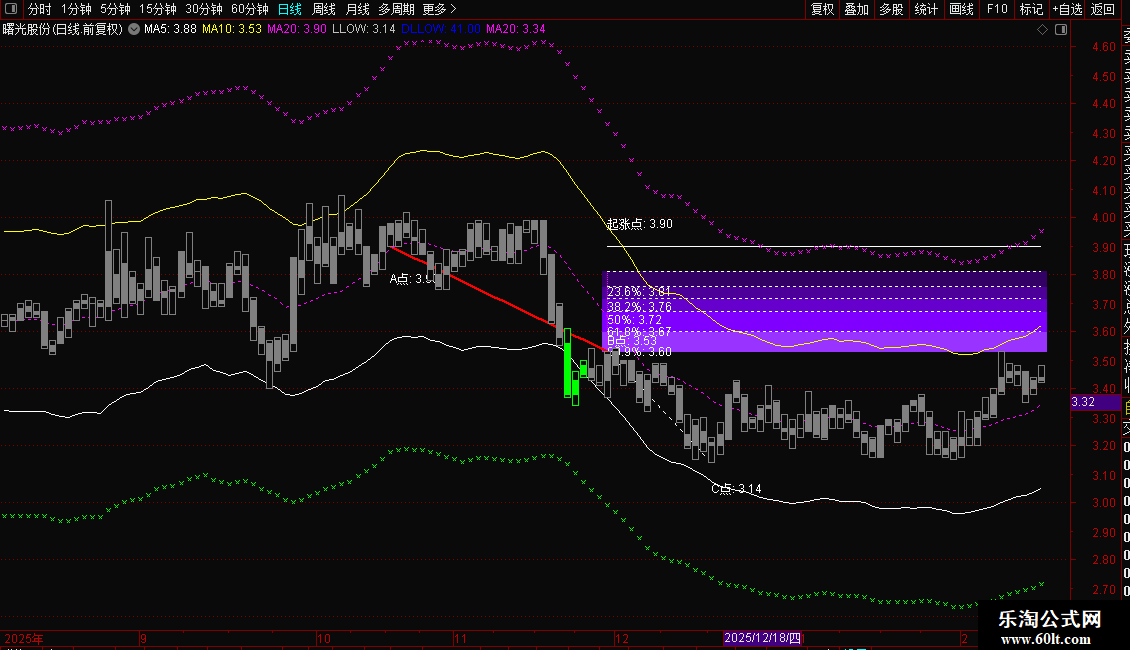This screenshot has width=1130, height=650.
Task: Click the LLOW: 3.14 label
Action: 363,30
